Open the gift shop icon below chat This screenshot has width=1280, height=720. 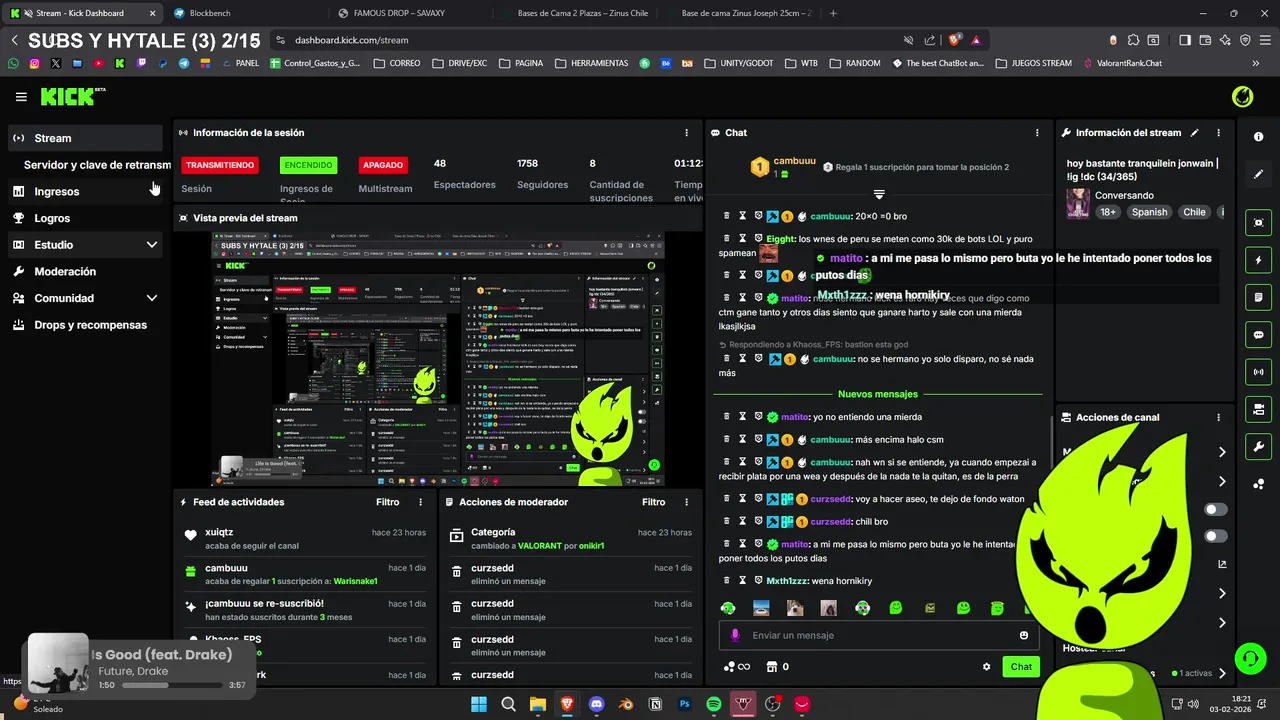pos(772,667)
